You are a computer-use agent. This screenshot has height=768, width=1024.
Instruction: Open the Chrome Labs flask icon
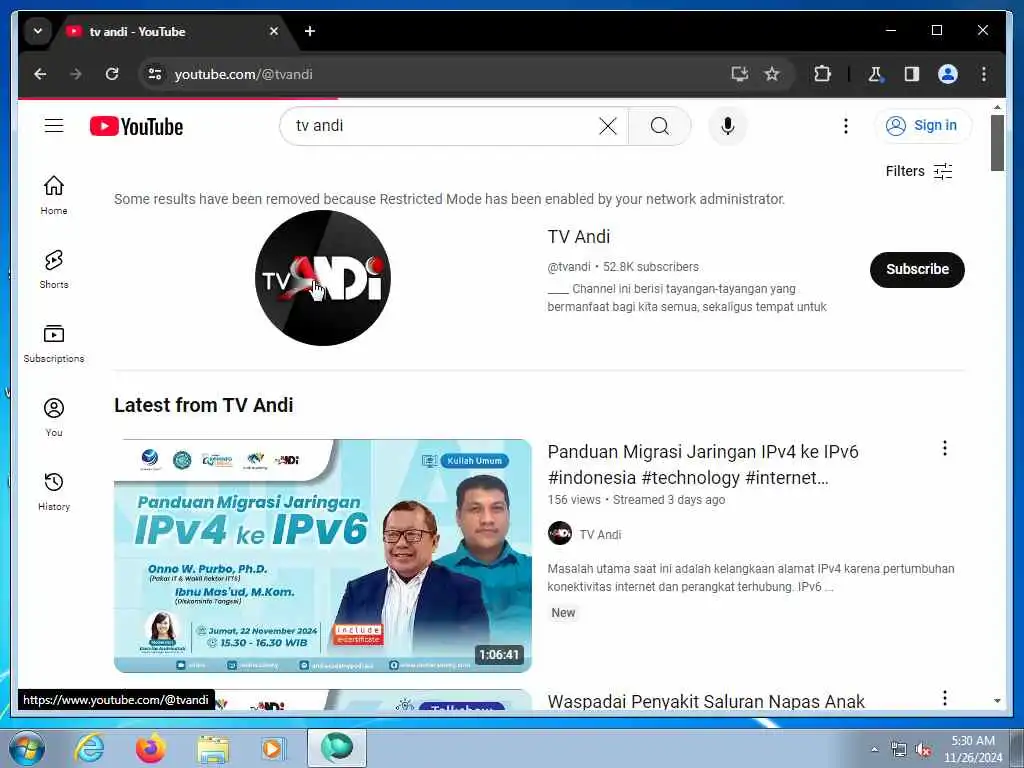tap(875, 74)
